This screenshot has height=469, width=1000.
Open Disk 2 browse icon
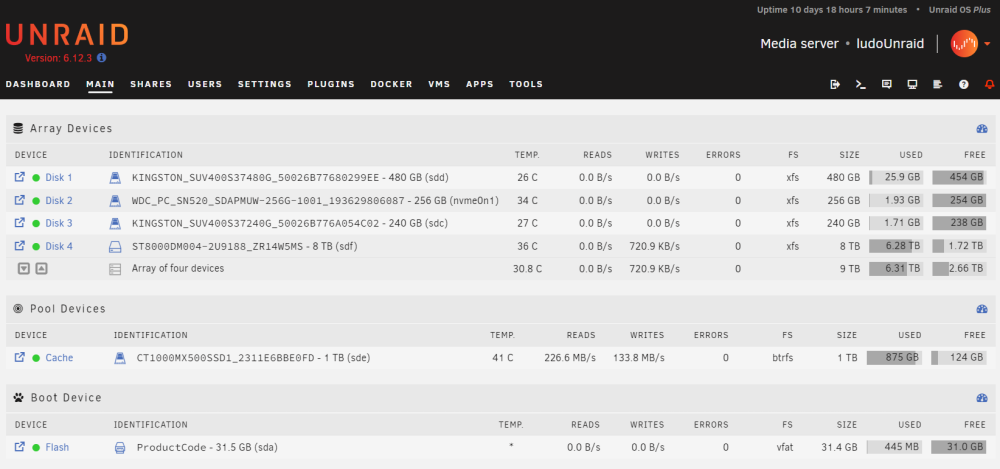20,200
